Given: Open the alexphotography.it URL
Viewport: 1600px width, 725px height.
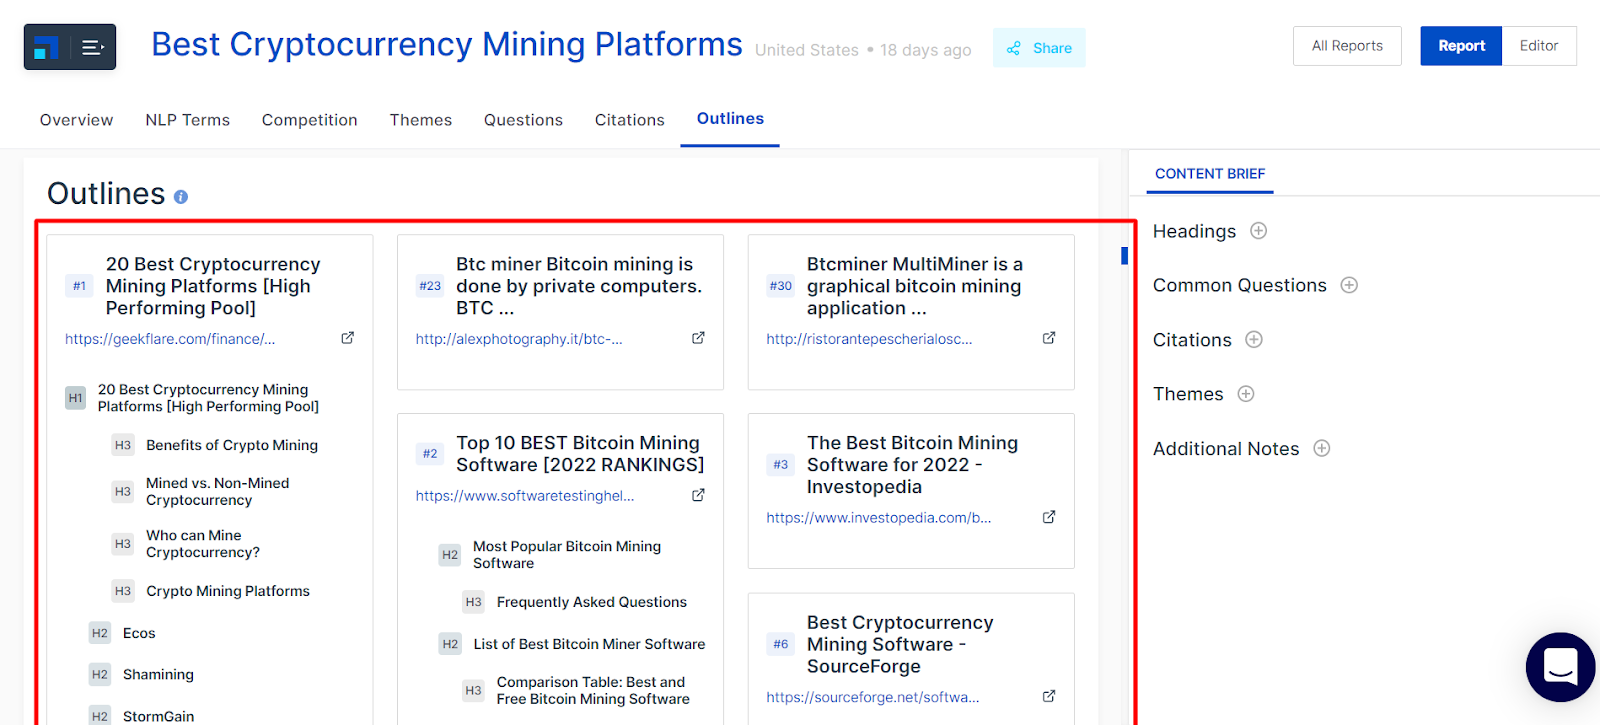Looking at the screenshot, I should tap(519, 339).
